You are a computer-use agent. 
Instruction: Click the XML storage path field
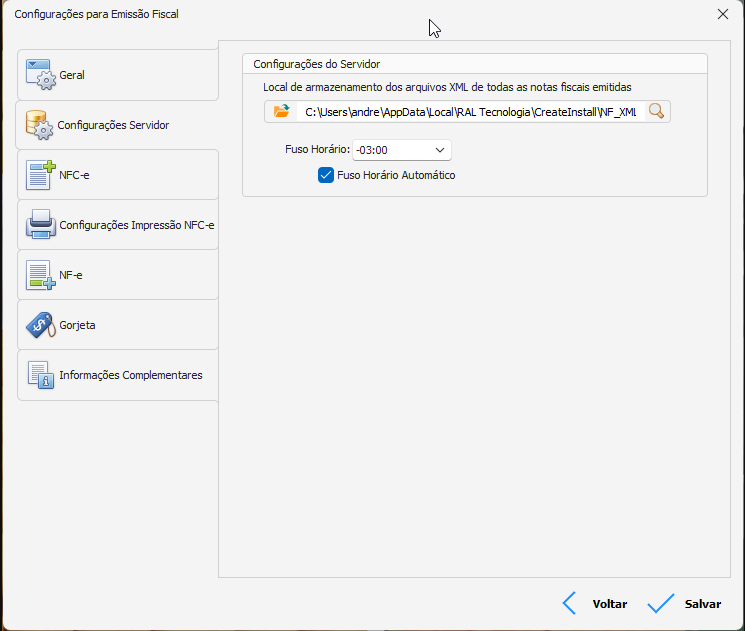pyautogui.click(x=468, y=112)
